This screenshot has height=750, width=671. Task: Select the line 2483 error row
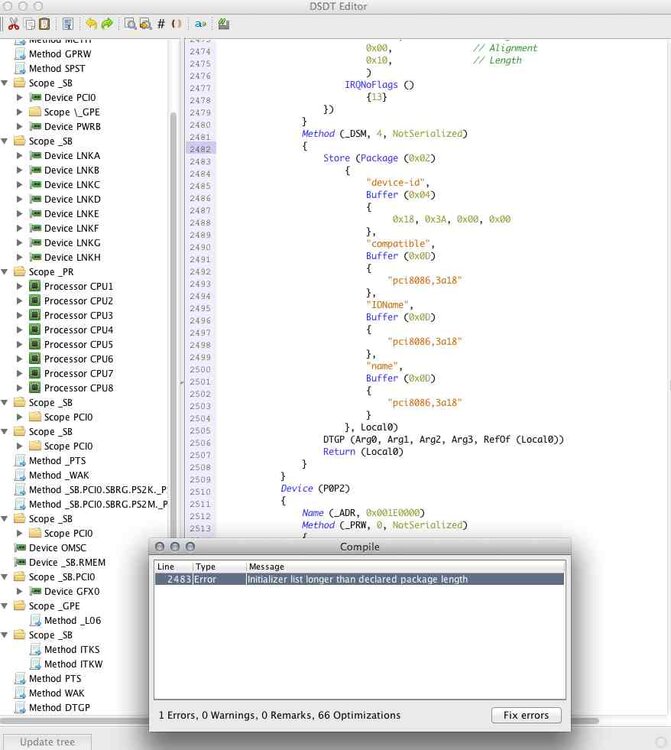click(x=358, y=579)
